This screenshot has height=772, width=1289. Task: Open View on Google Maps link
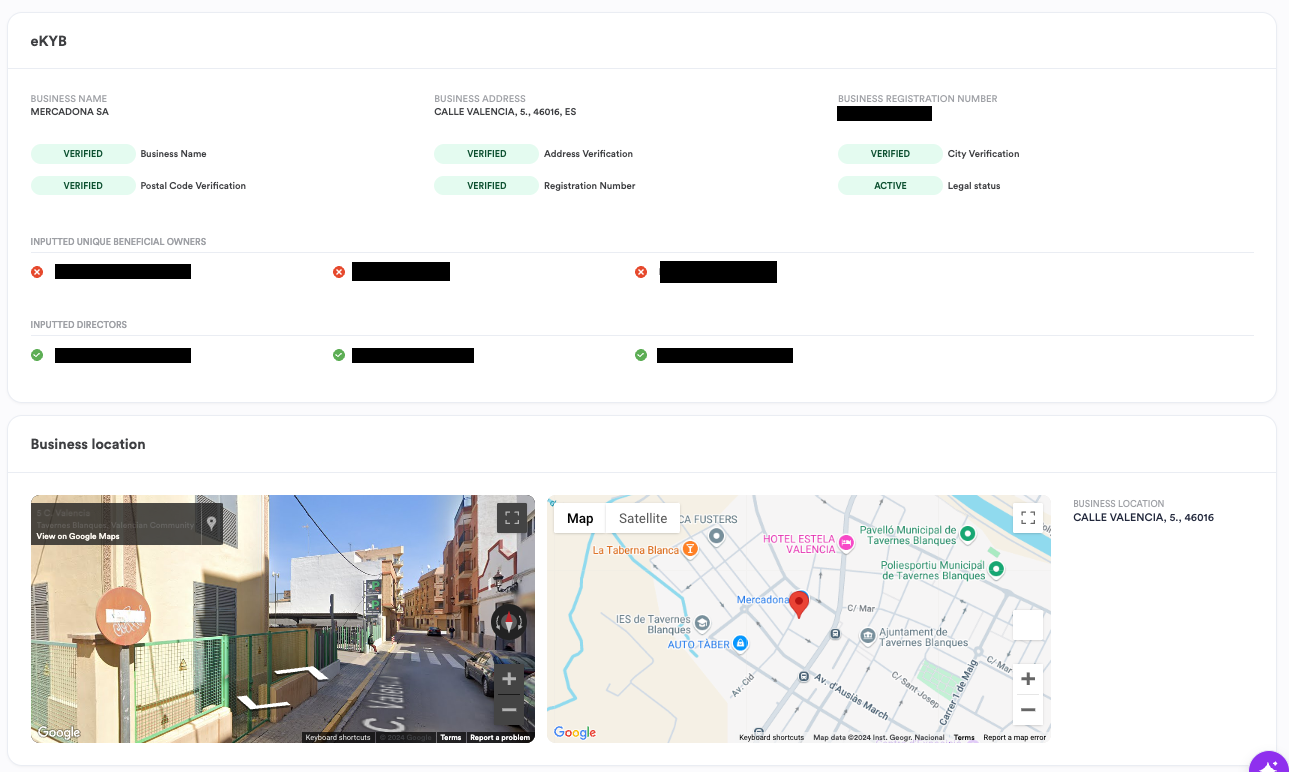tap(78, 537)
